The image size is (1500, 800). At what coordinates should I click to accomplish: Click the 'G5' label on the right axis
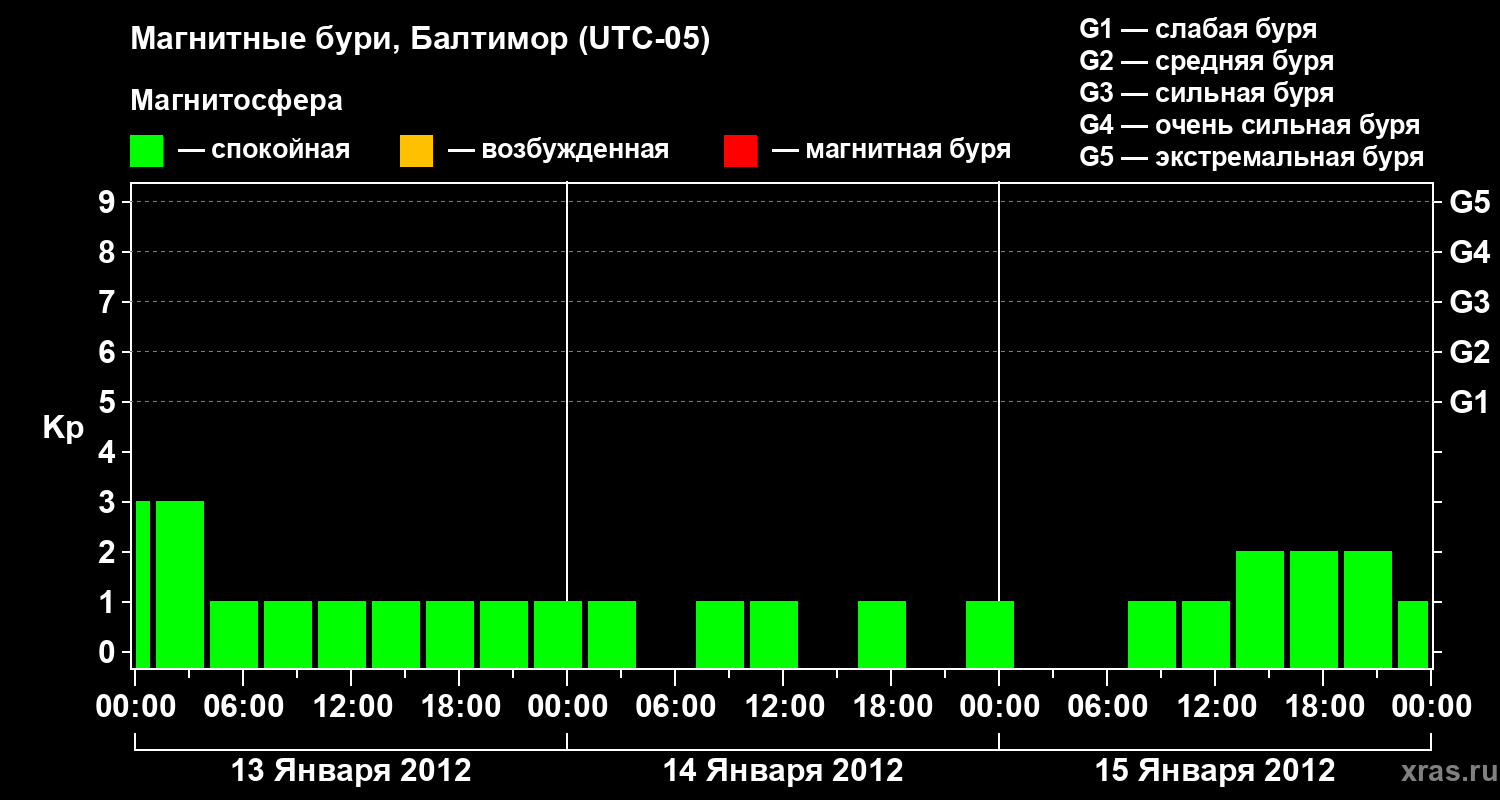tap(1469, 202)
